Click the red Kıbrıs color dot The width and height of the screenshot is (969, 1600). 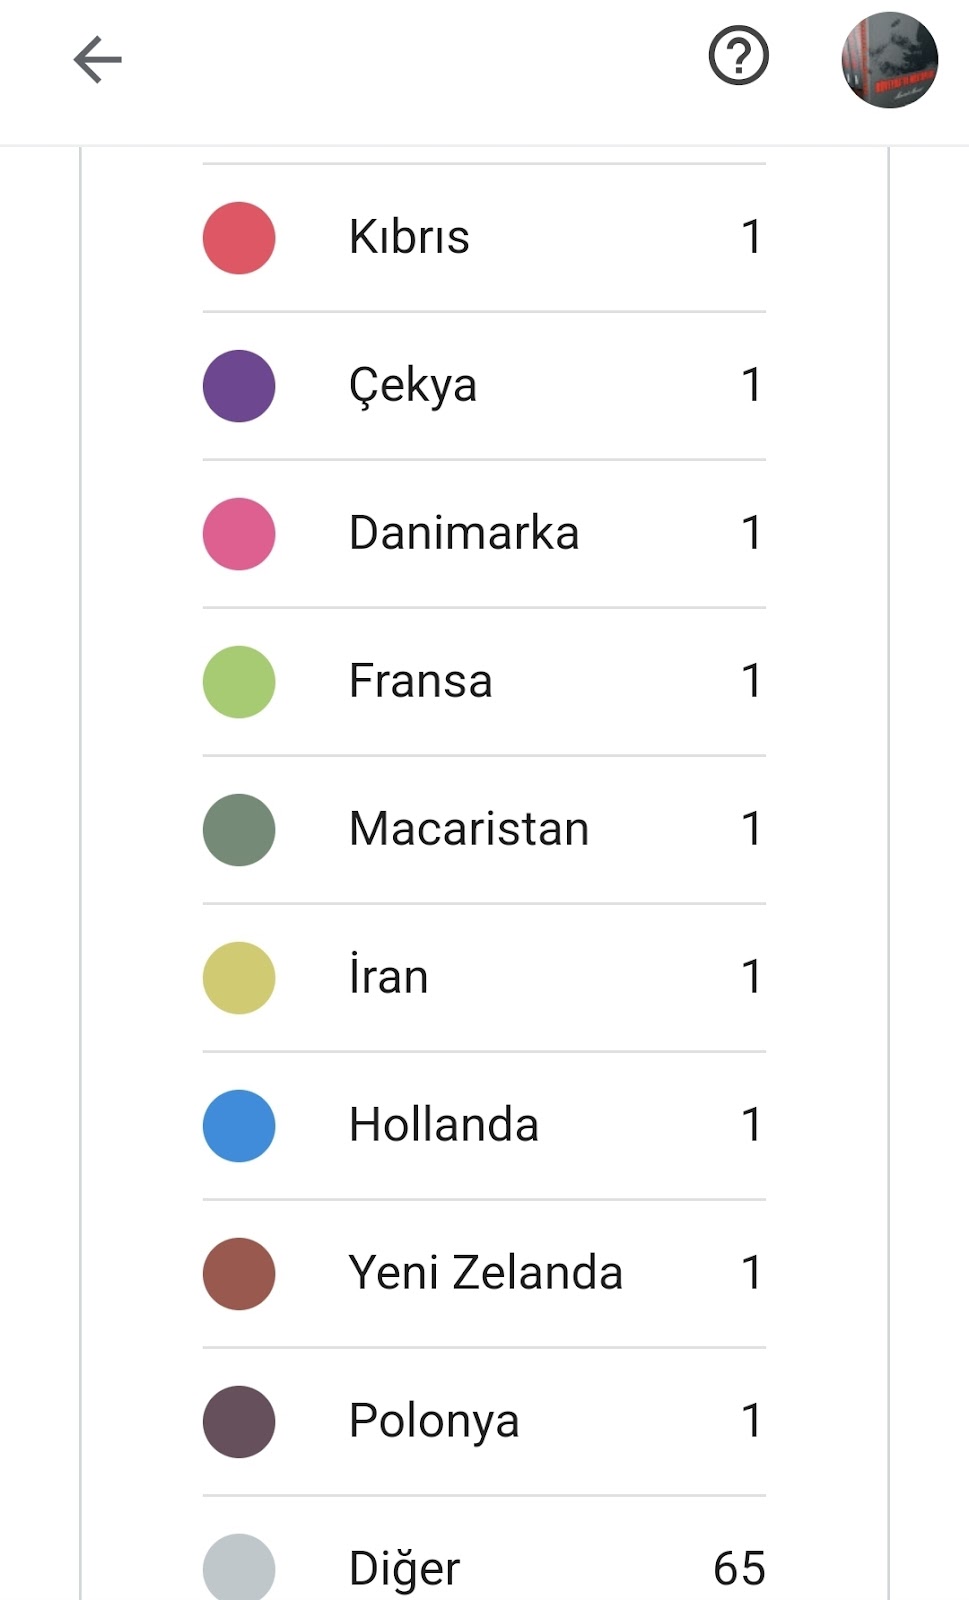click(x=239, y=238)
